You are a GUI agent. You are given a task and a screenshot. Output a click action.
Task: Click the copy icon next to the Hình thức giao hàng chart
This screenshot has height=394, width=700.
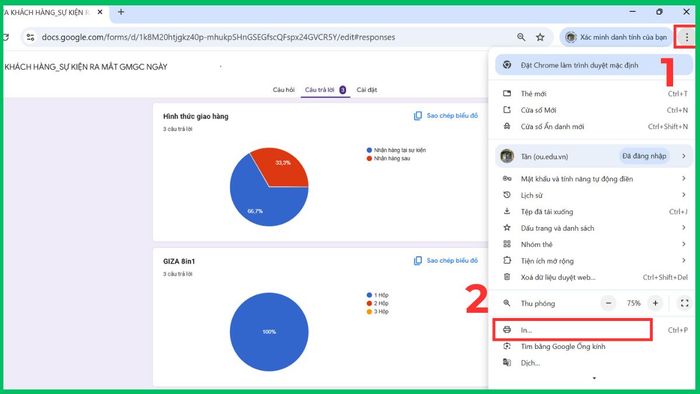417,116
